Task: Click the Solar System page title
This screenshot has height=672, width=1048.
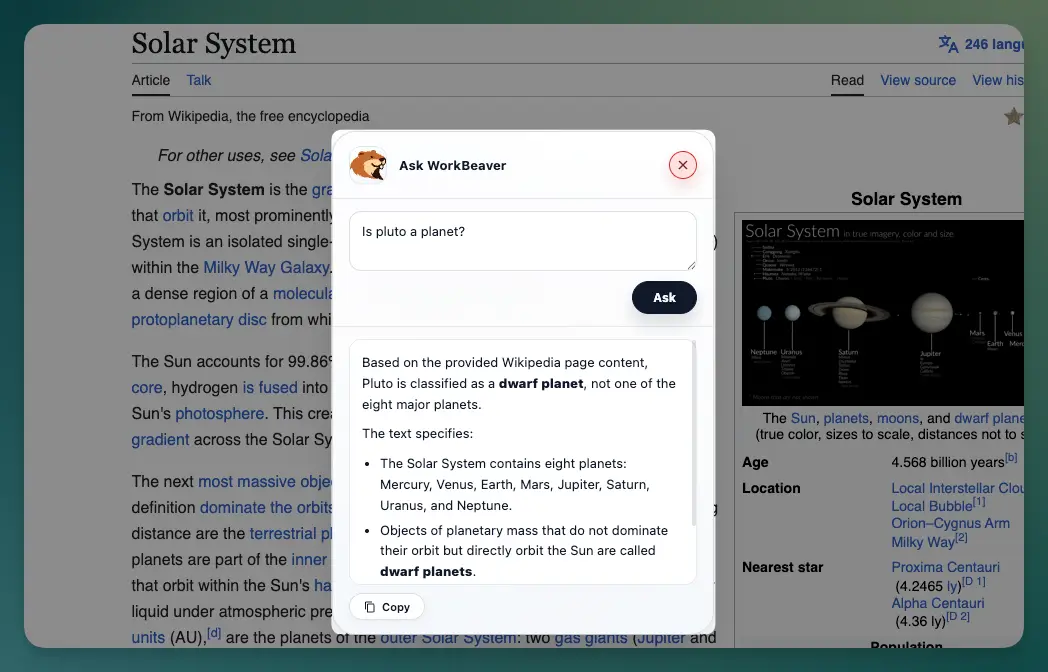Action: pos(214,43)
